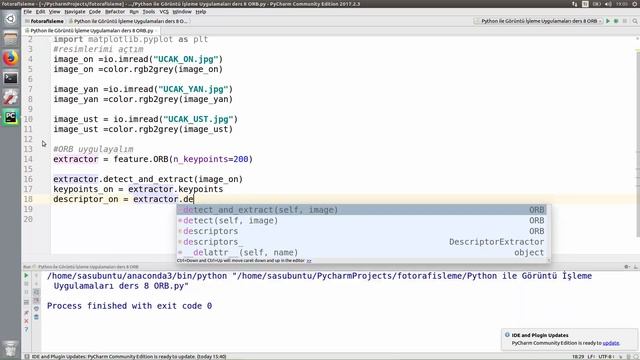
Task: Click the editor vertical scrollbar
Action: click(638, 143)
